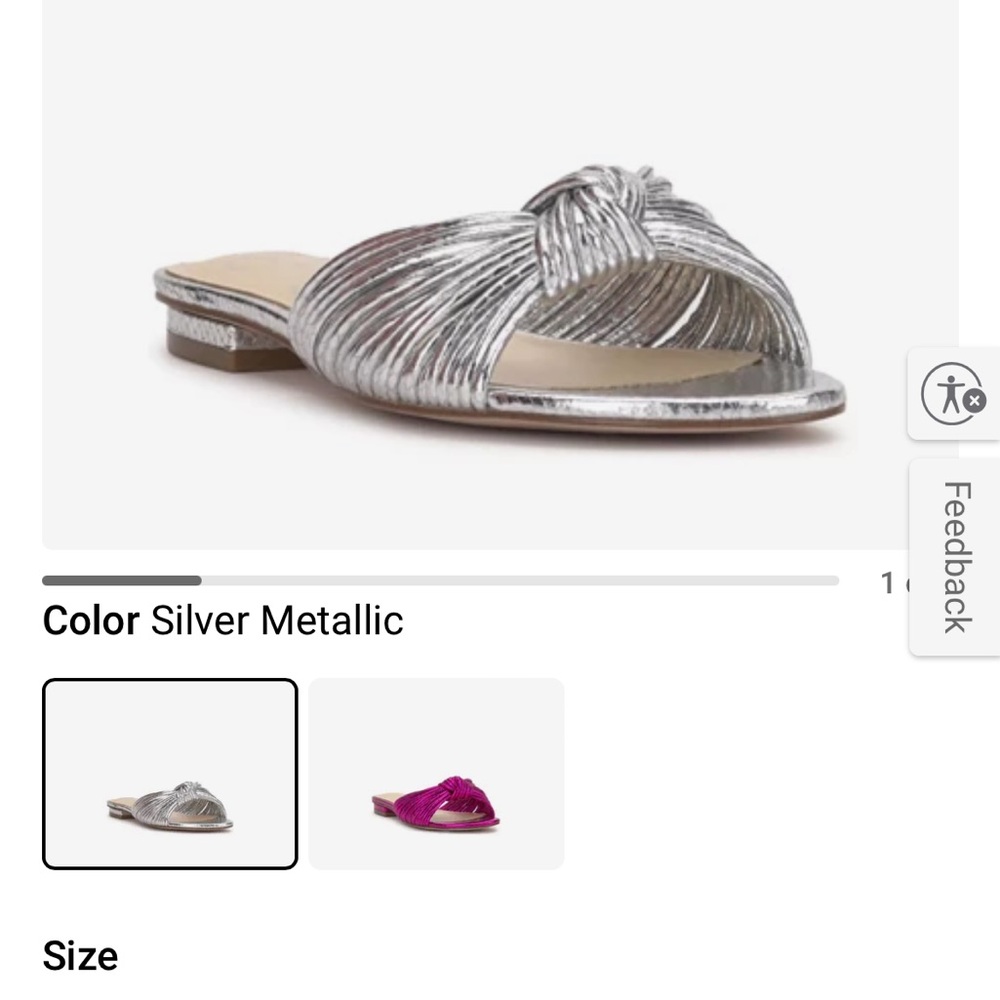Click the Color Silver Metallic label
1000x1000 pixels.
pyautogui.click(x=223, y=620)
